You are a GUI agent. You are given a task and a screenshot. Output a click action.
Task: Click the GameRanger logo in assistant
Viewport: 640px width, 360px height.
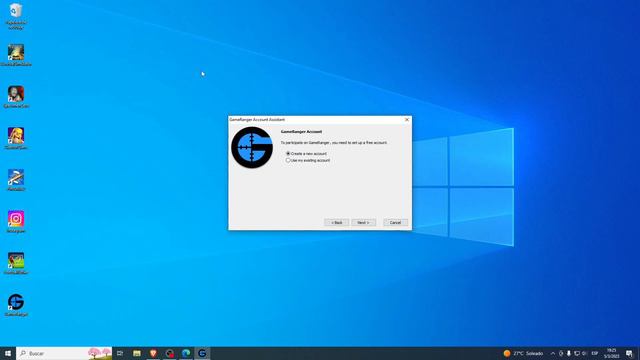pos(252,147)
